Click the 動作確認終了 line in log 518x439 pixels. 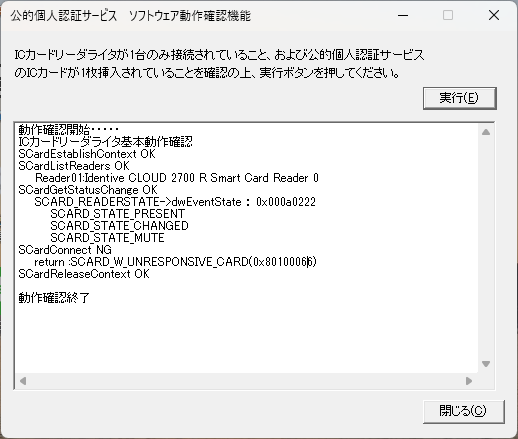[x=54, y=298]
